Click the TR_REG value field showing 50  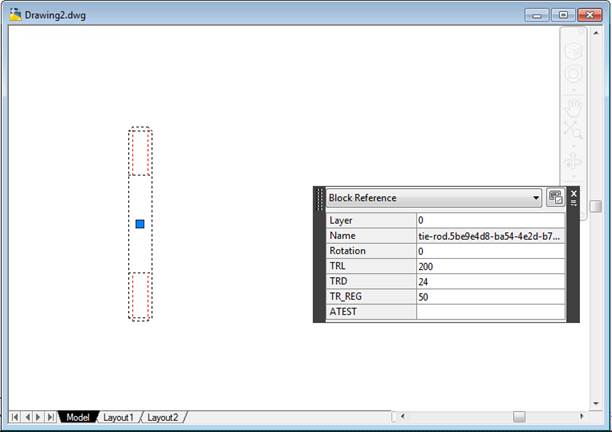coord(490,297)
